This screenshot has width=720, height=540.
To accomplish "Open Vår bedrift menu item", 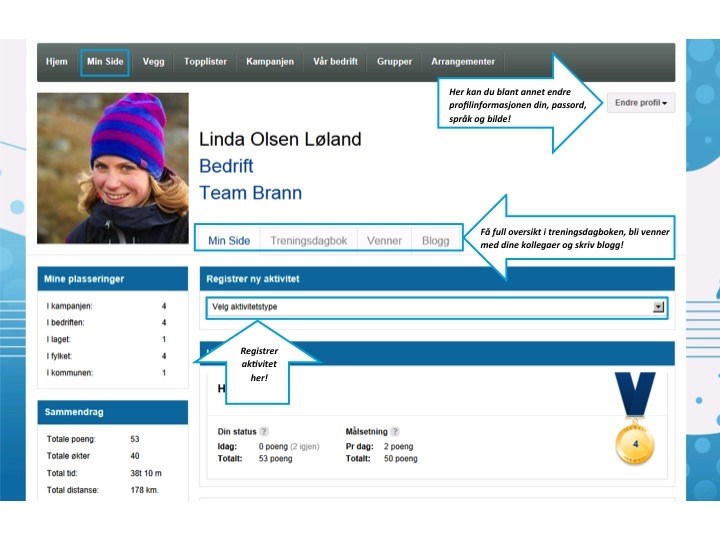I will tap(335, 62).
